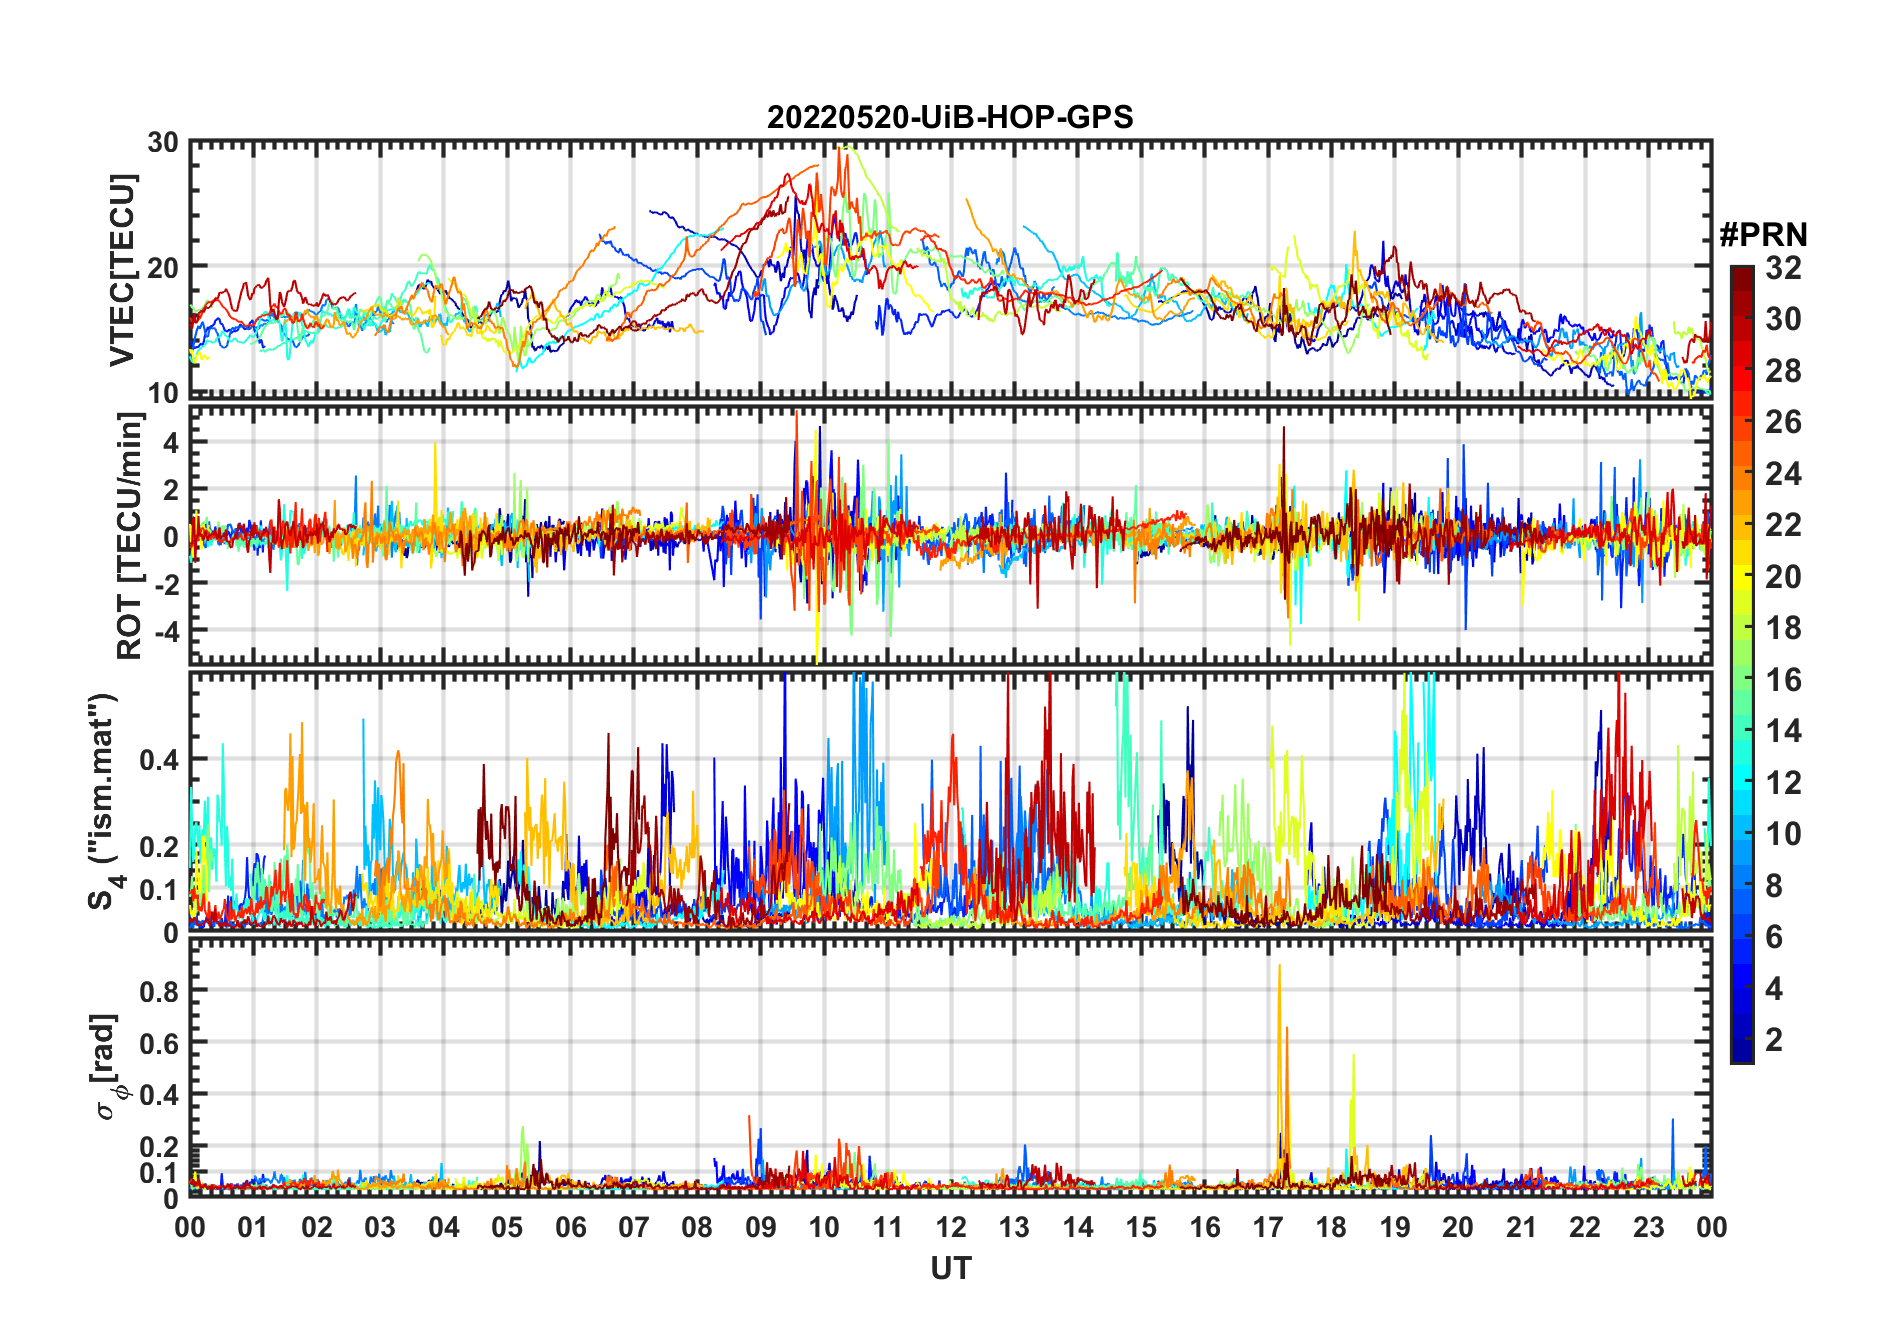Select x-axis hour tick label 07

pyautogui.click(x=634, y=1227)
